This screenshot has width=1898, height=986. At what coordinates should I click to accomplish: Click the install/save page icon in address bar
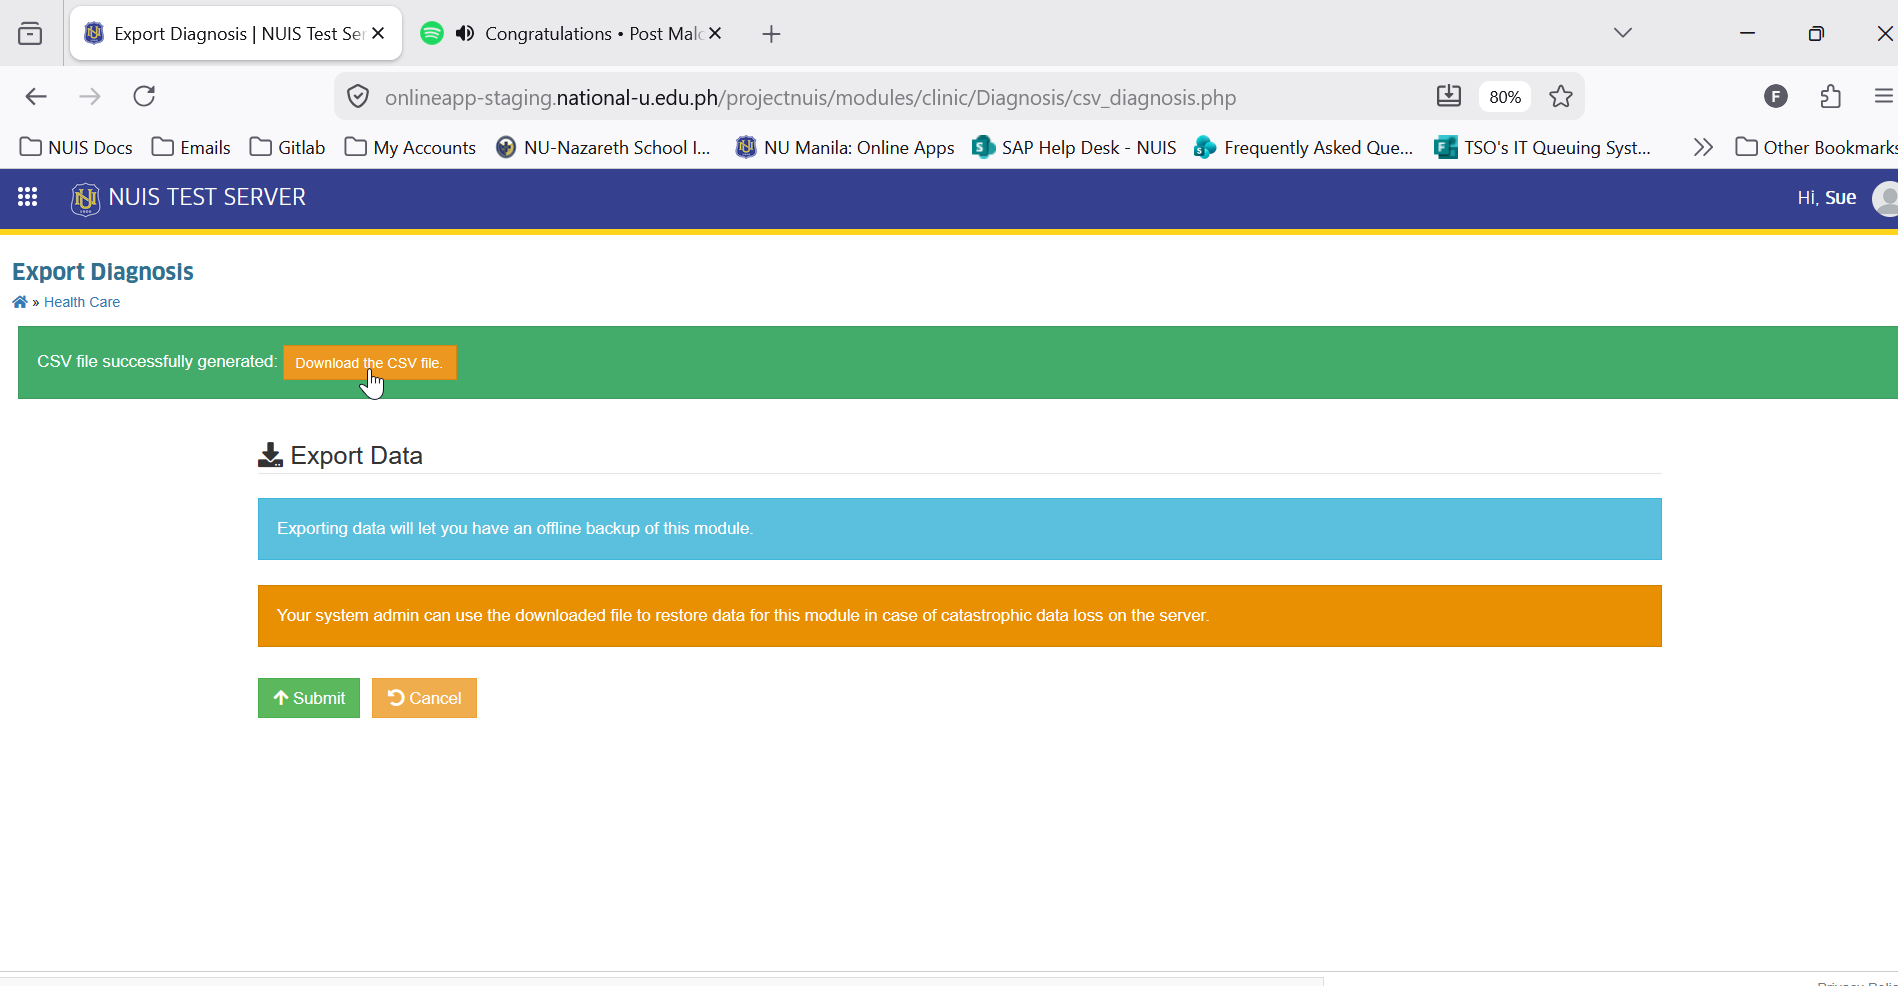point(1449,96)
